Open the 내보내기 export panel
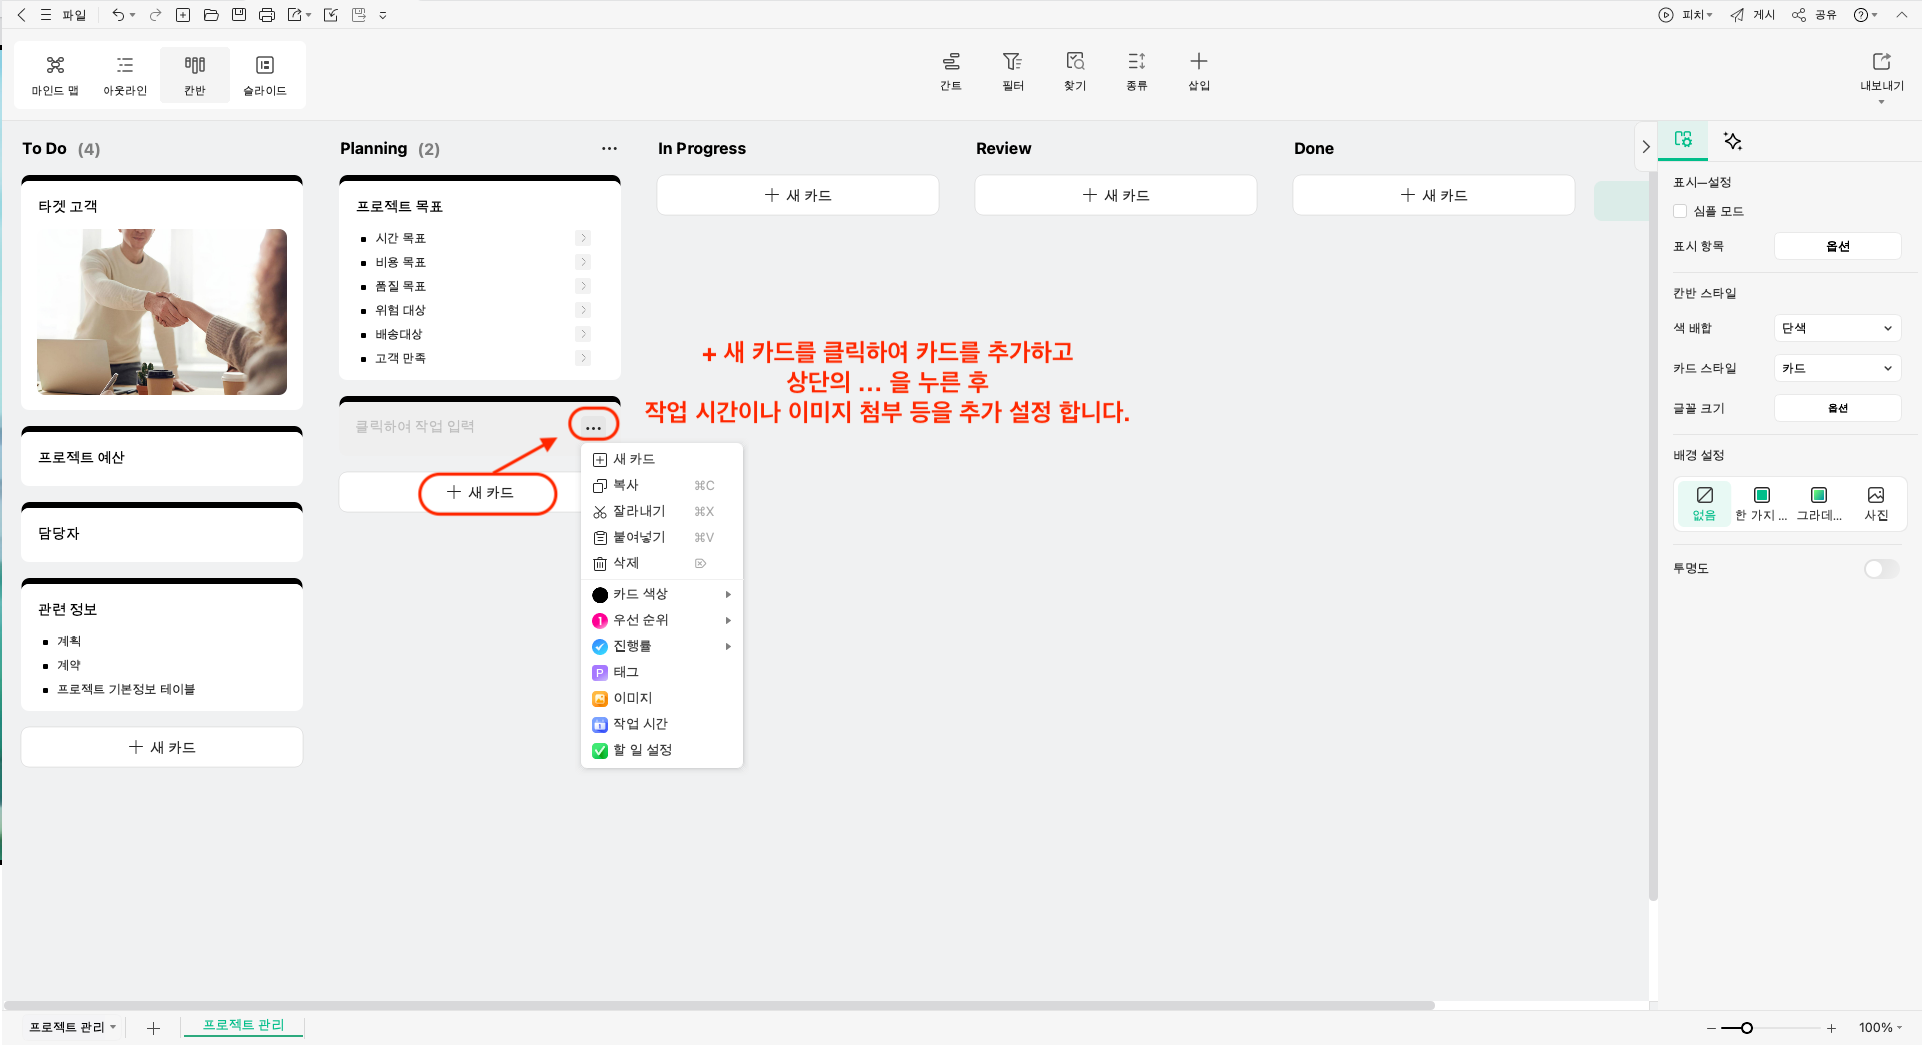Image resolution: width=1922 pixels, height=1045 pixels. coord(1882,73)
